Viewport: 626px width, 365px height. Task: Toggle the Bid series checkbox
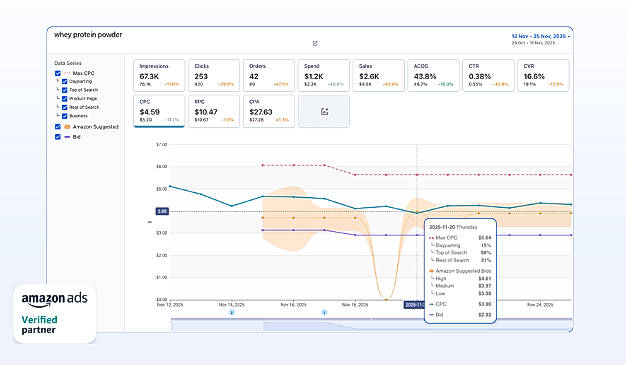click(x=58, y=137)
